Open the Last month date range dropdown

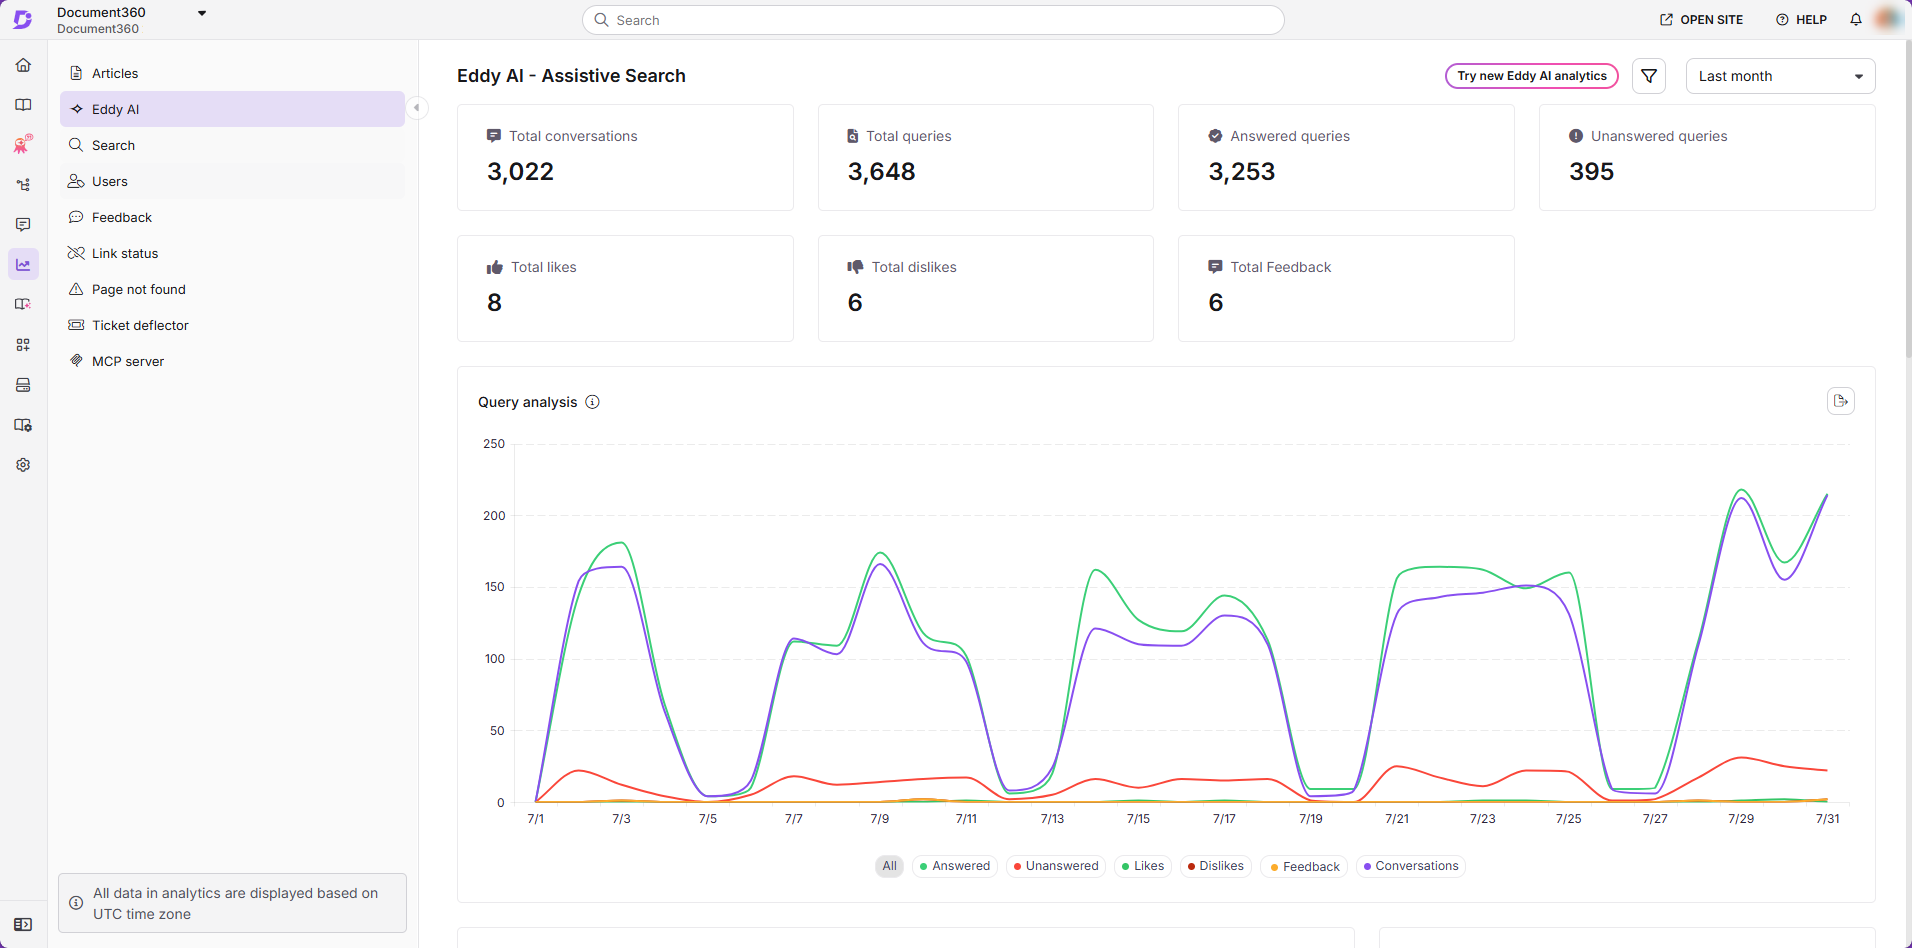coord(1780,76)
